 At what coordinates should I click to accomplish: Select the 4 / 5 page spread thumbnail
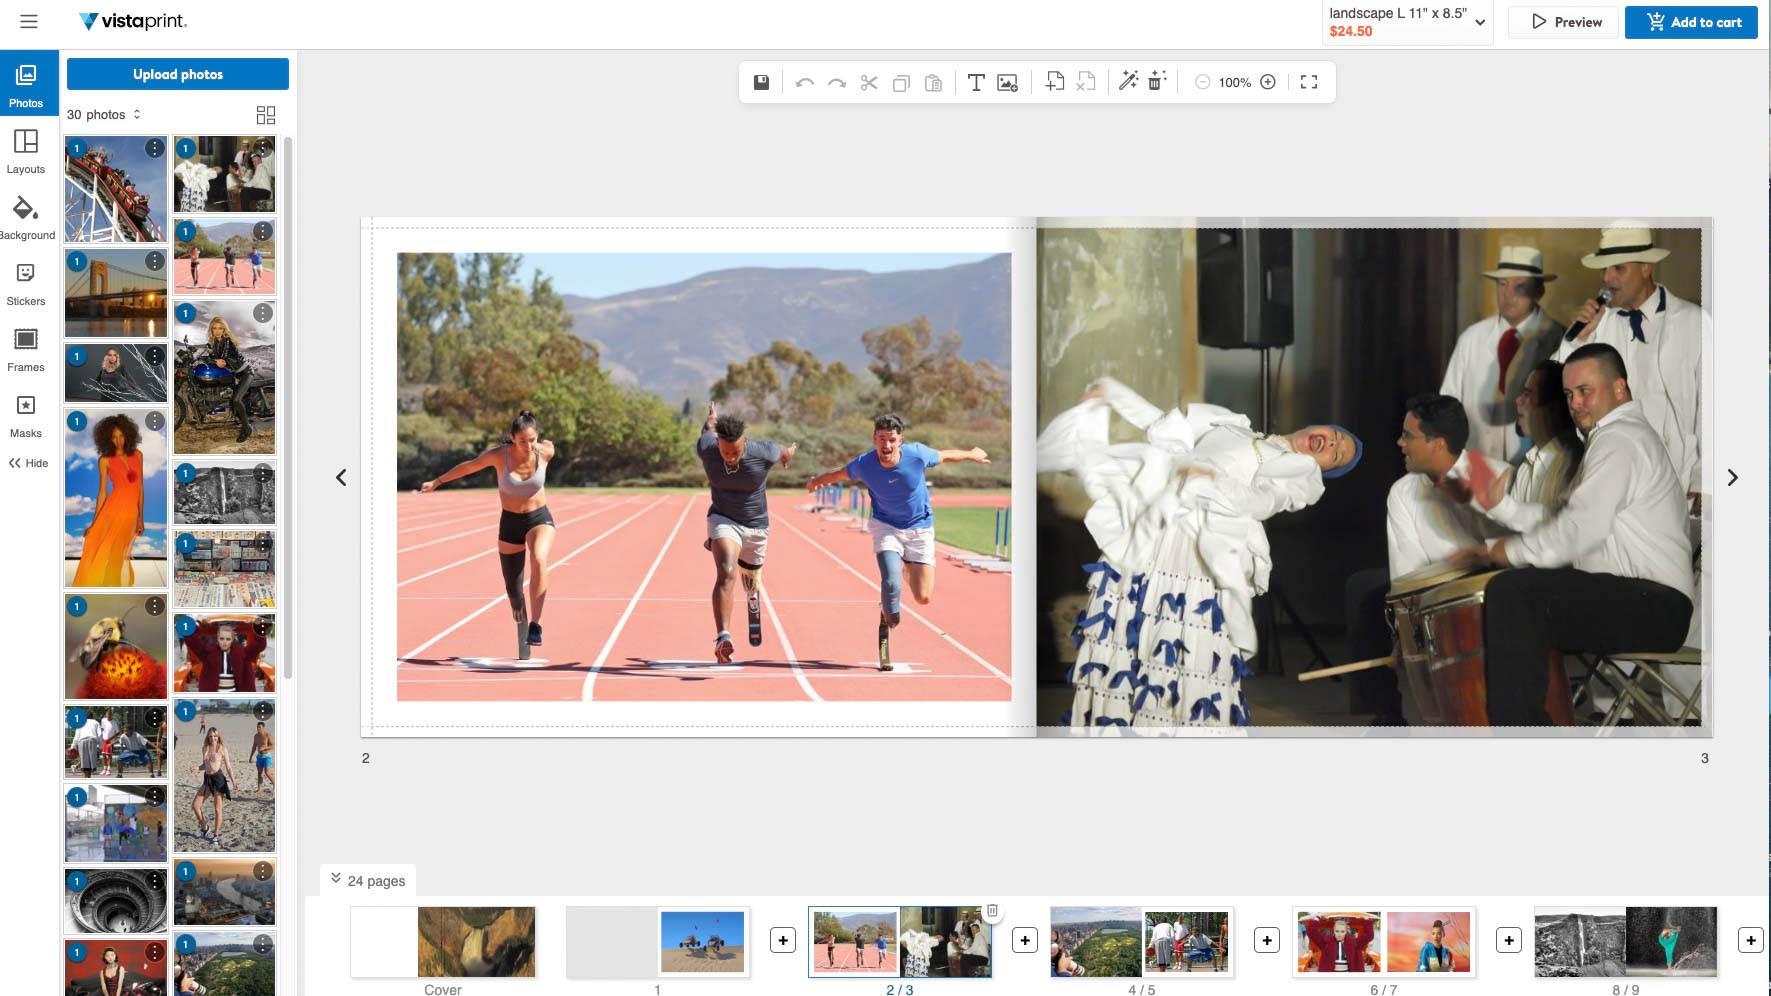click(1141, 942)
